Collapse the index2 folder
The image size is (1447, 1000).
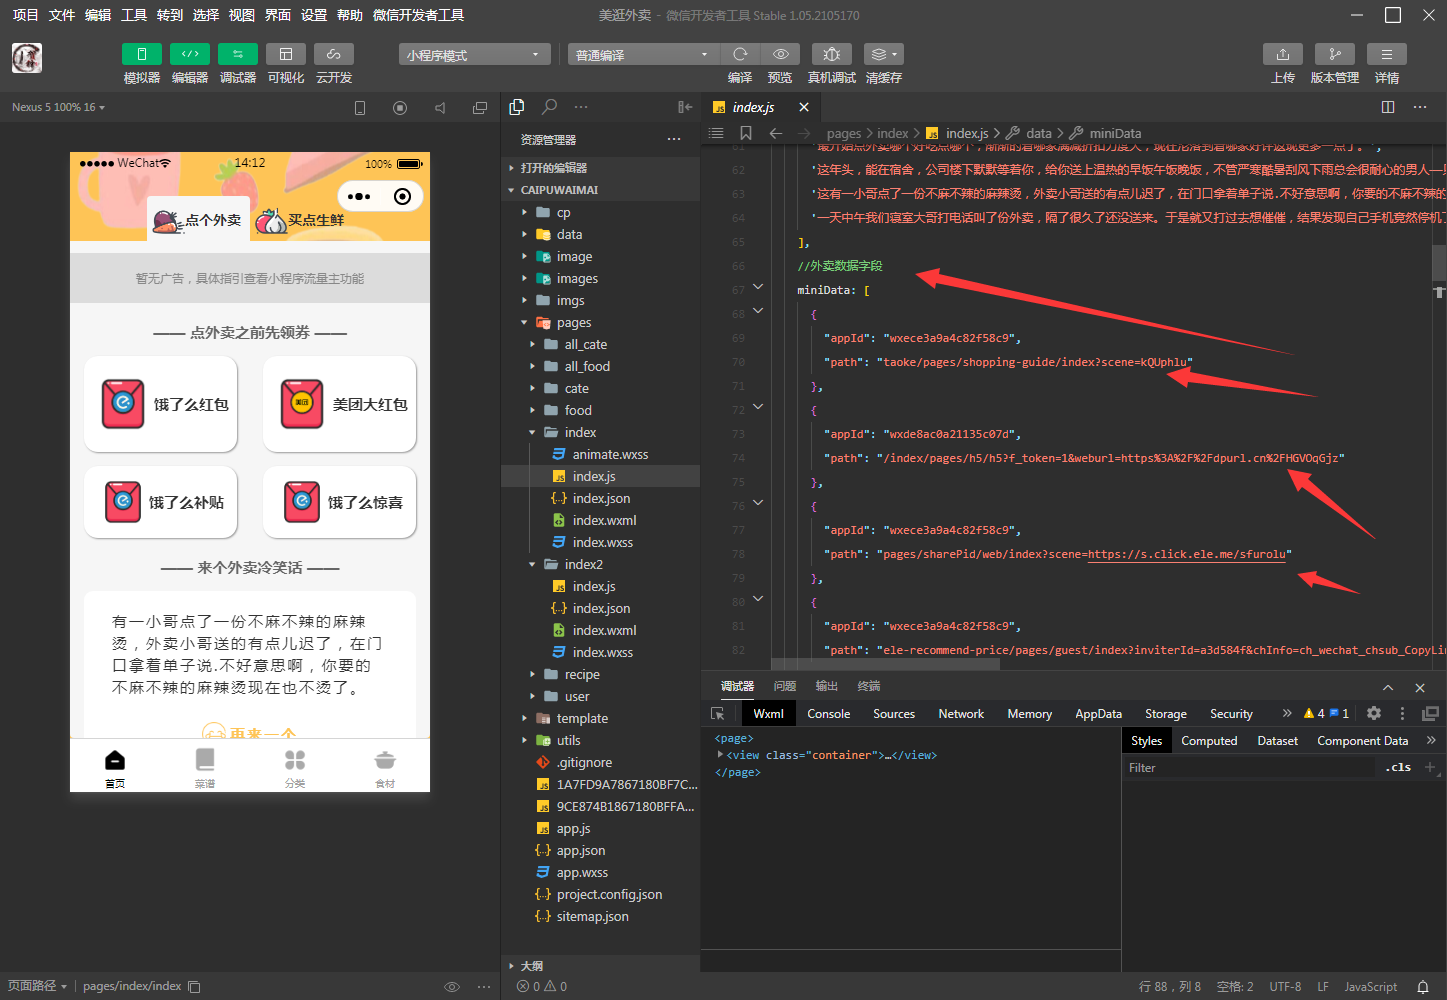click(600, 564)
